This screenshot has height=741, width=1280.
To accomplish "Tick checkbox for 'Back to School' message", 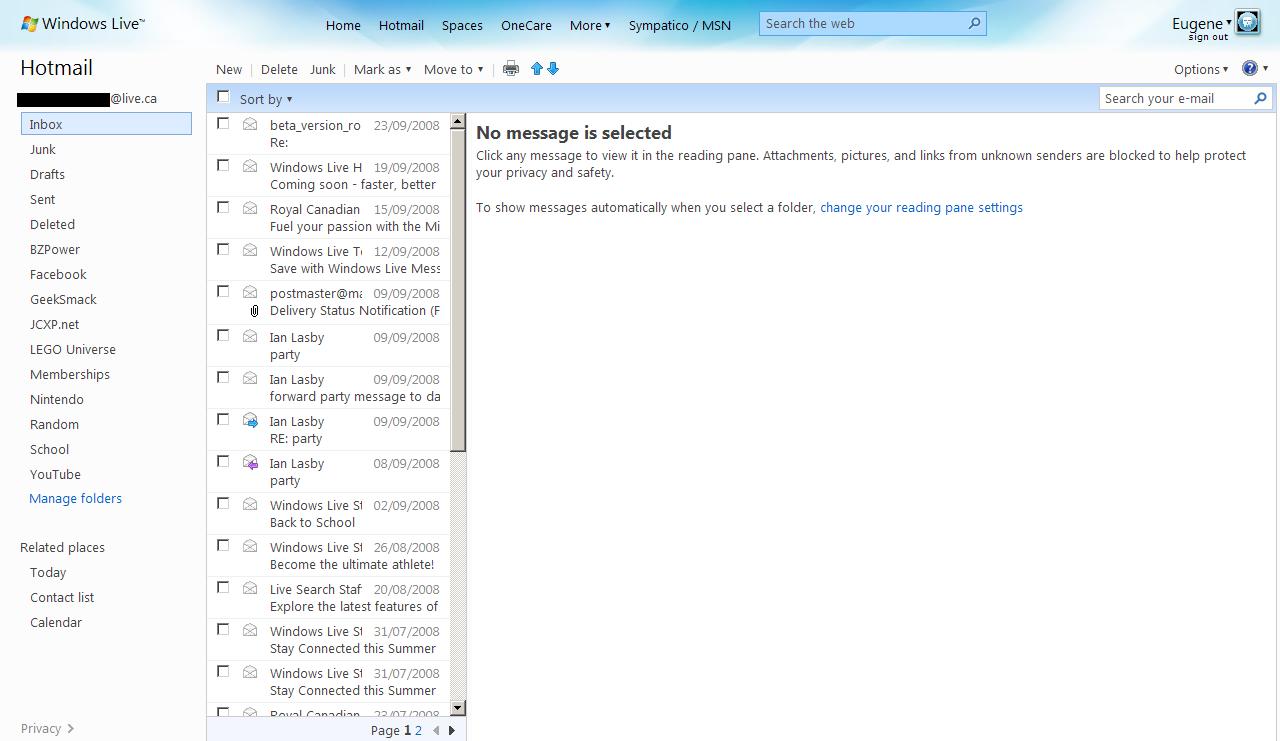I will (223, 503).
